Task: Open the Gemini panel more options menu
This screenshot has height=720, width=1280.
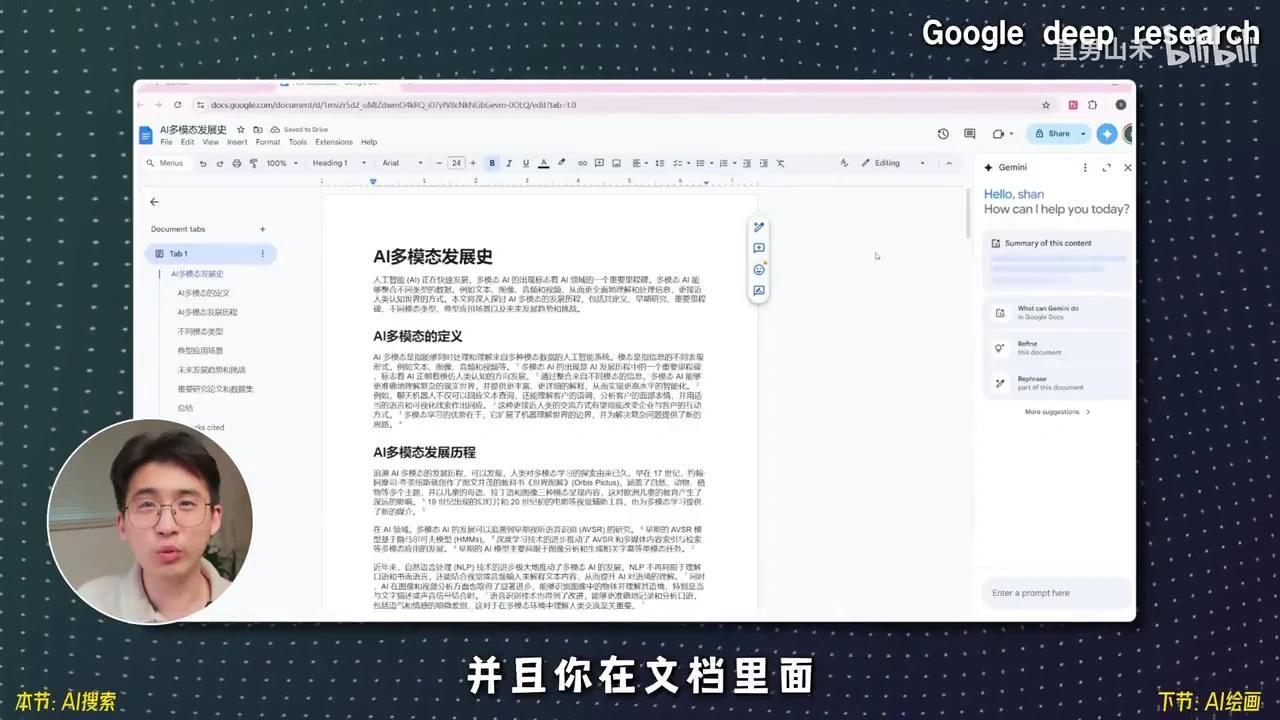Action: [x=1085, y=167]
